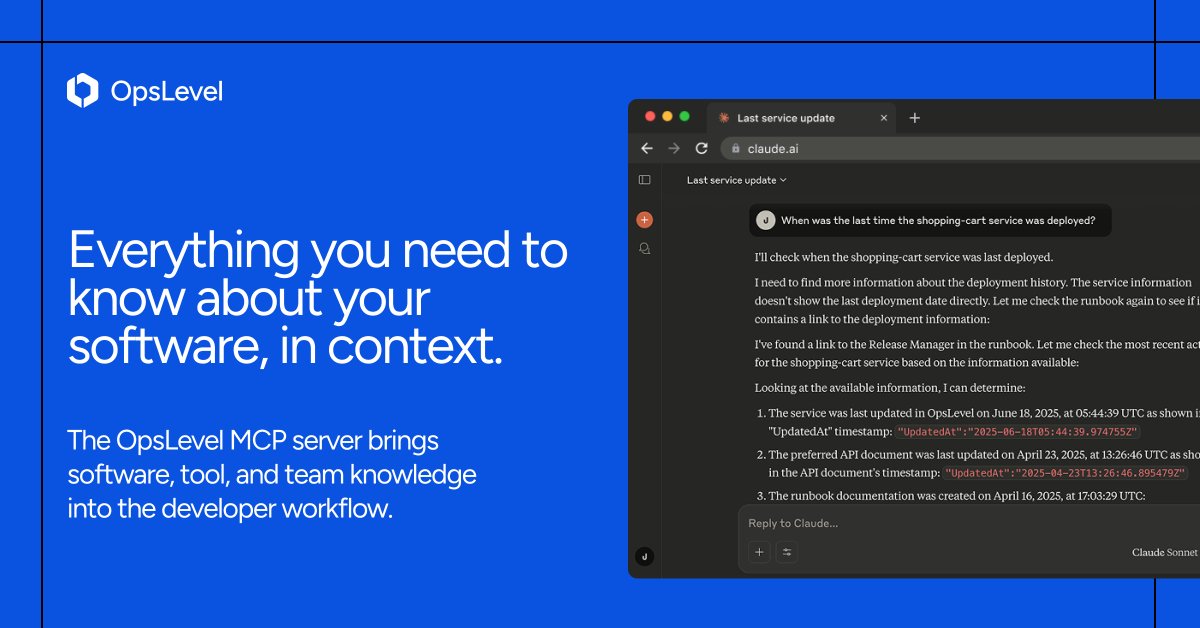Click the 2025-04-23 UpdatedAt code snippet

point(1066,472)
